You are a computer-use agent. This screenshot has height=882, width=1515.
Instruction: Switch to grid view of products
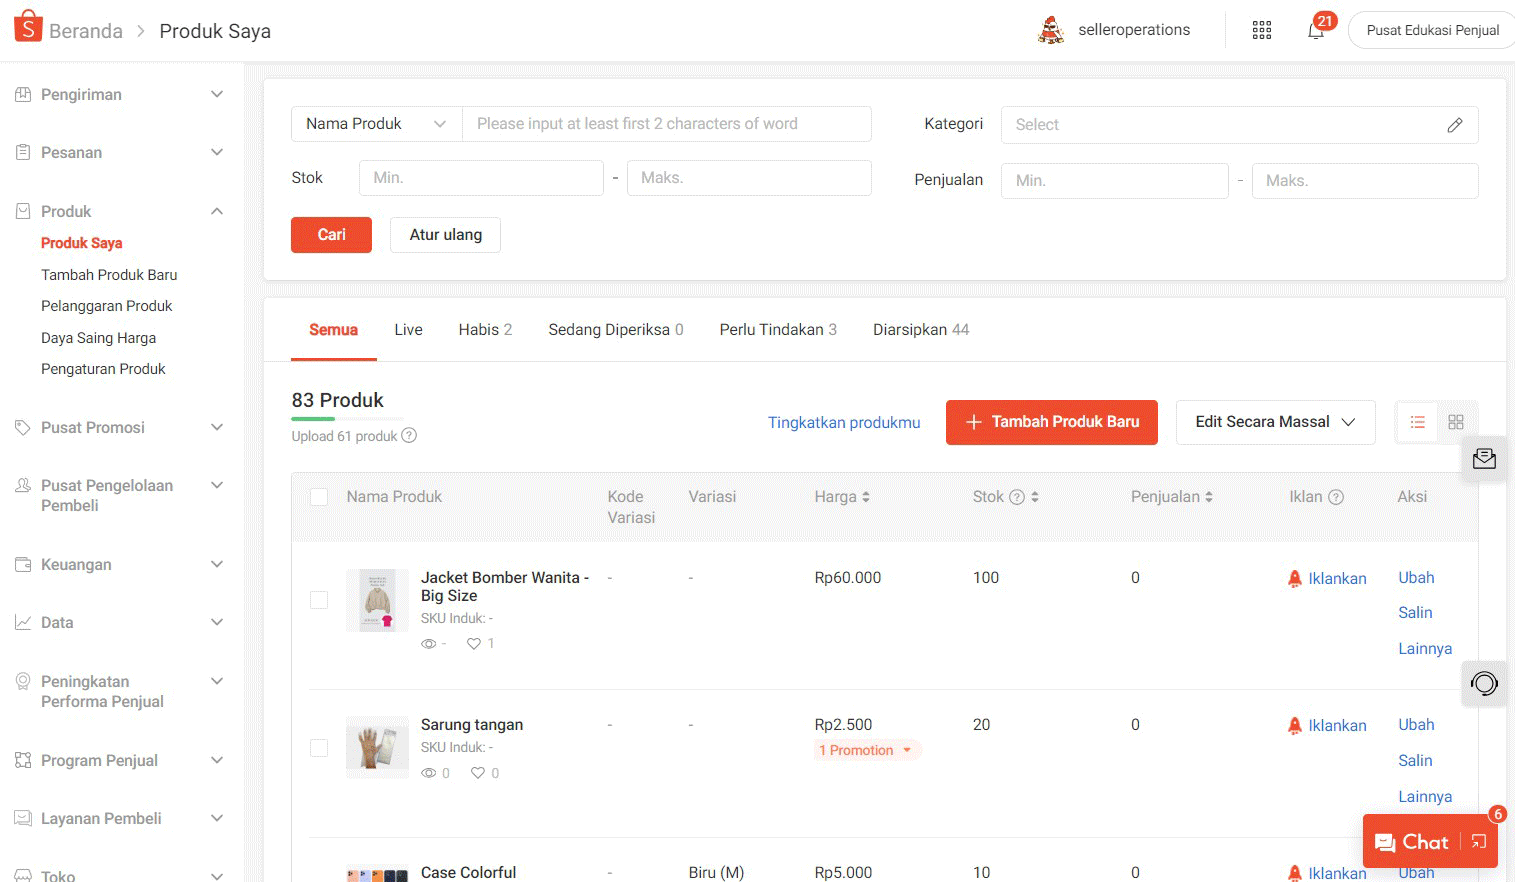coord(1456,421)
